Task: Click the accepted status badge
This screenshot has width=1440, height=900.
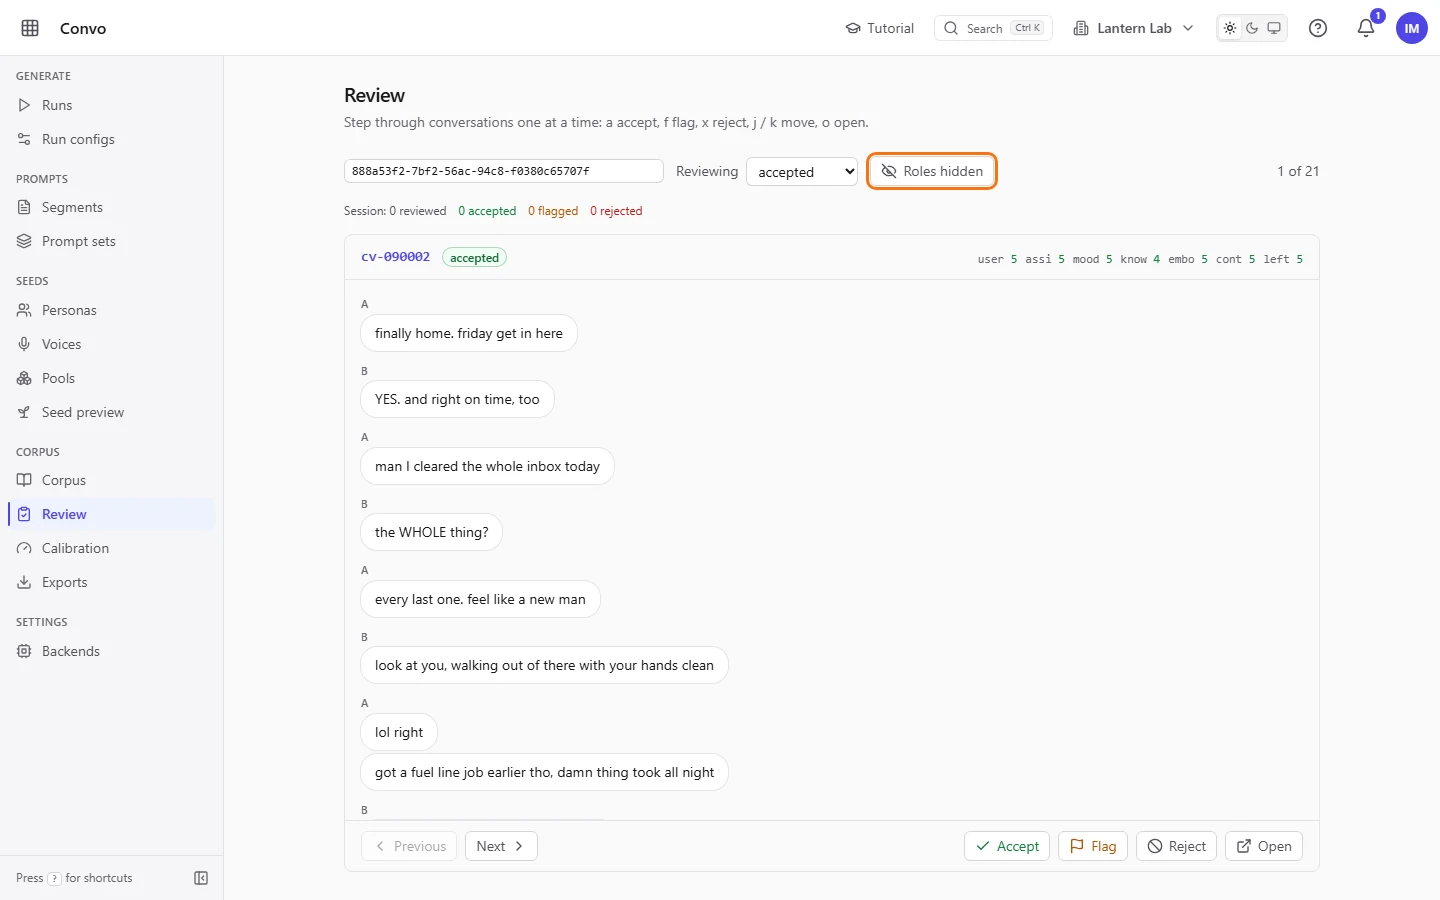Action: coord(474,258)
